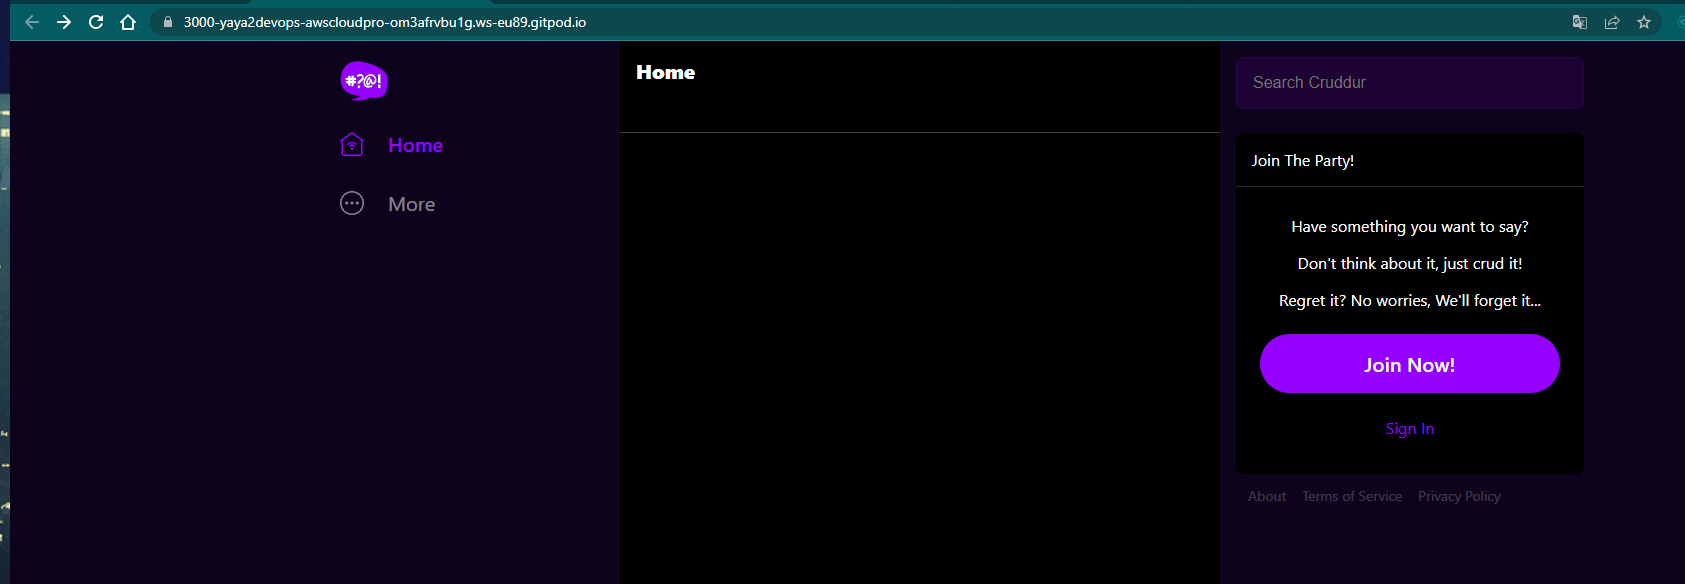
Task: Click the More ellipsis circle icon
Action: click(352, 204)
